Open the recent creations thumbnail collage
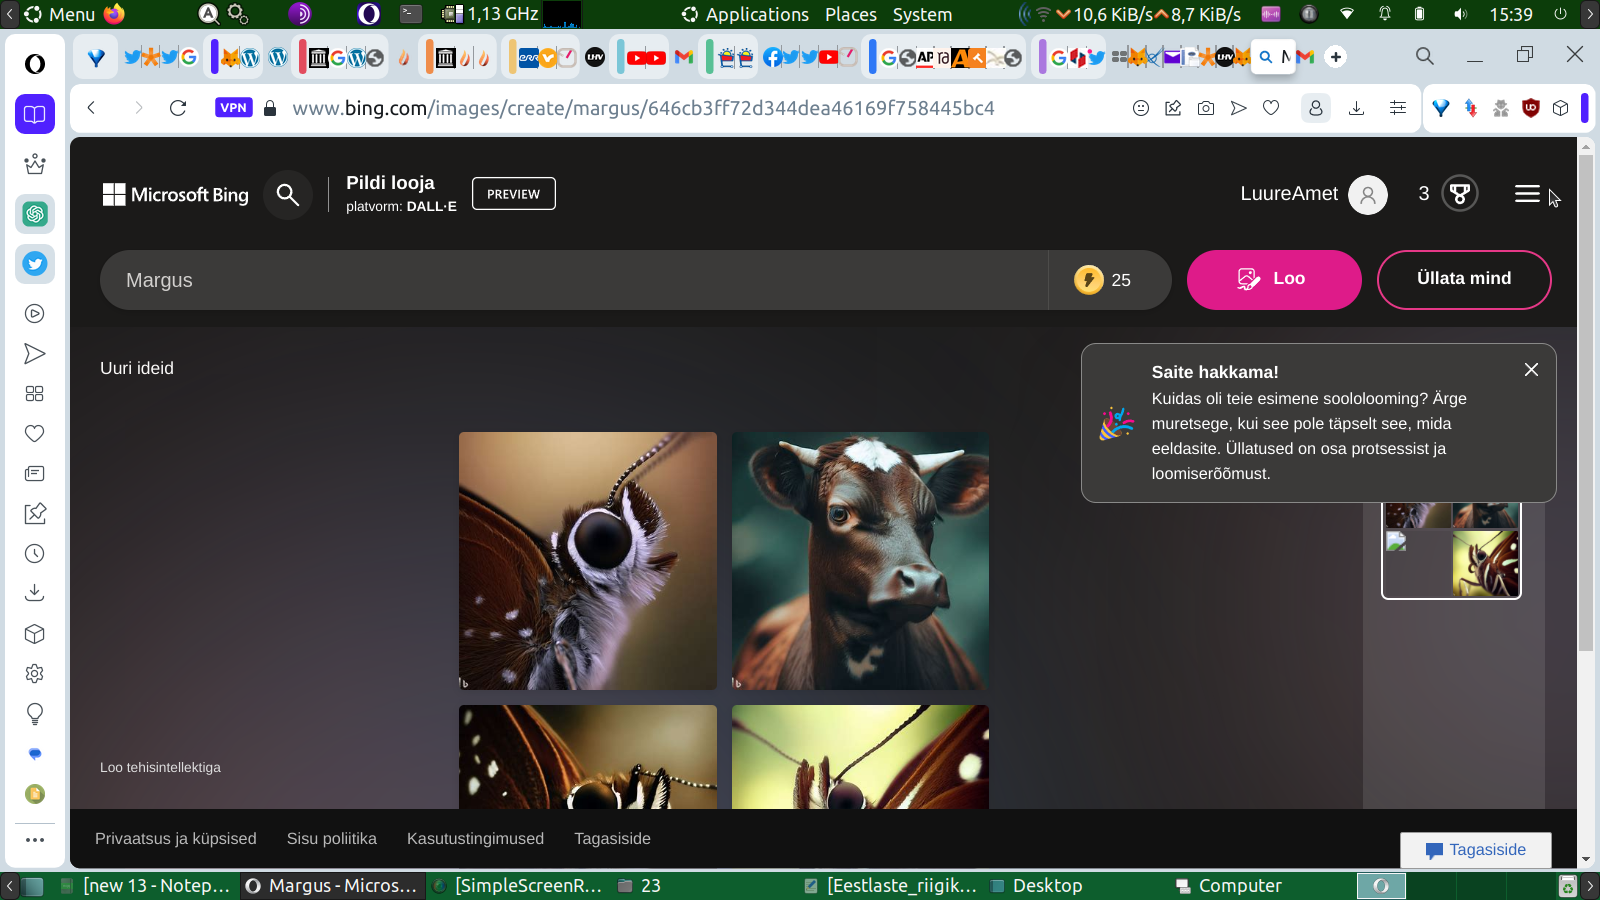The image size is (1600, 900). (x=1451, y=549)
